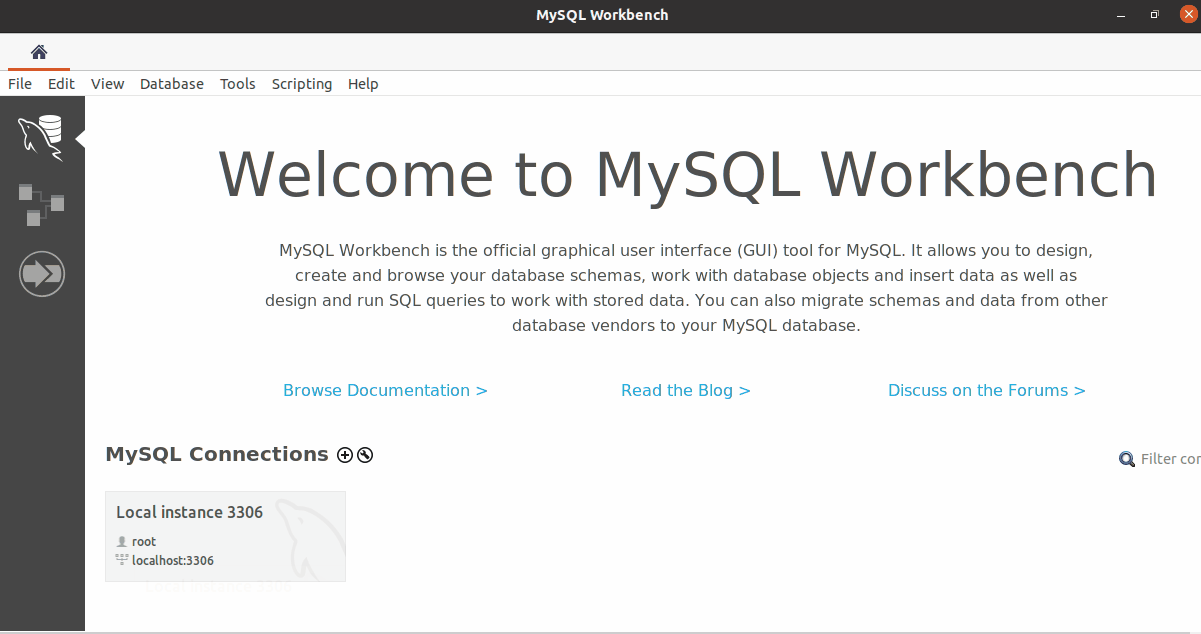
Task: Open the Migration wizard sidebar icon
Action: click(42, 273)
